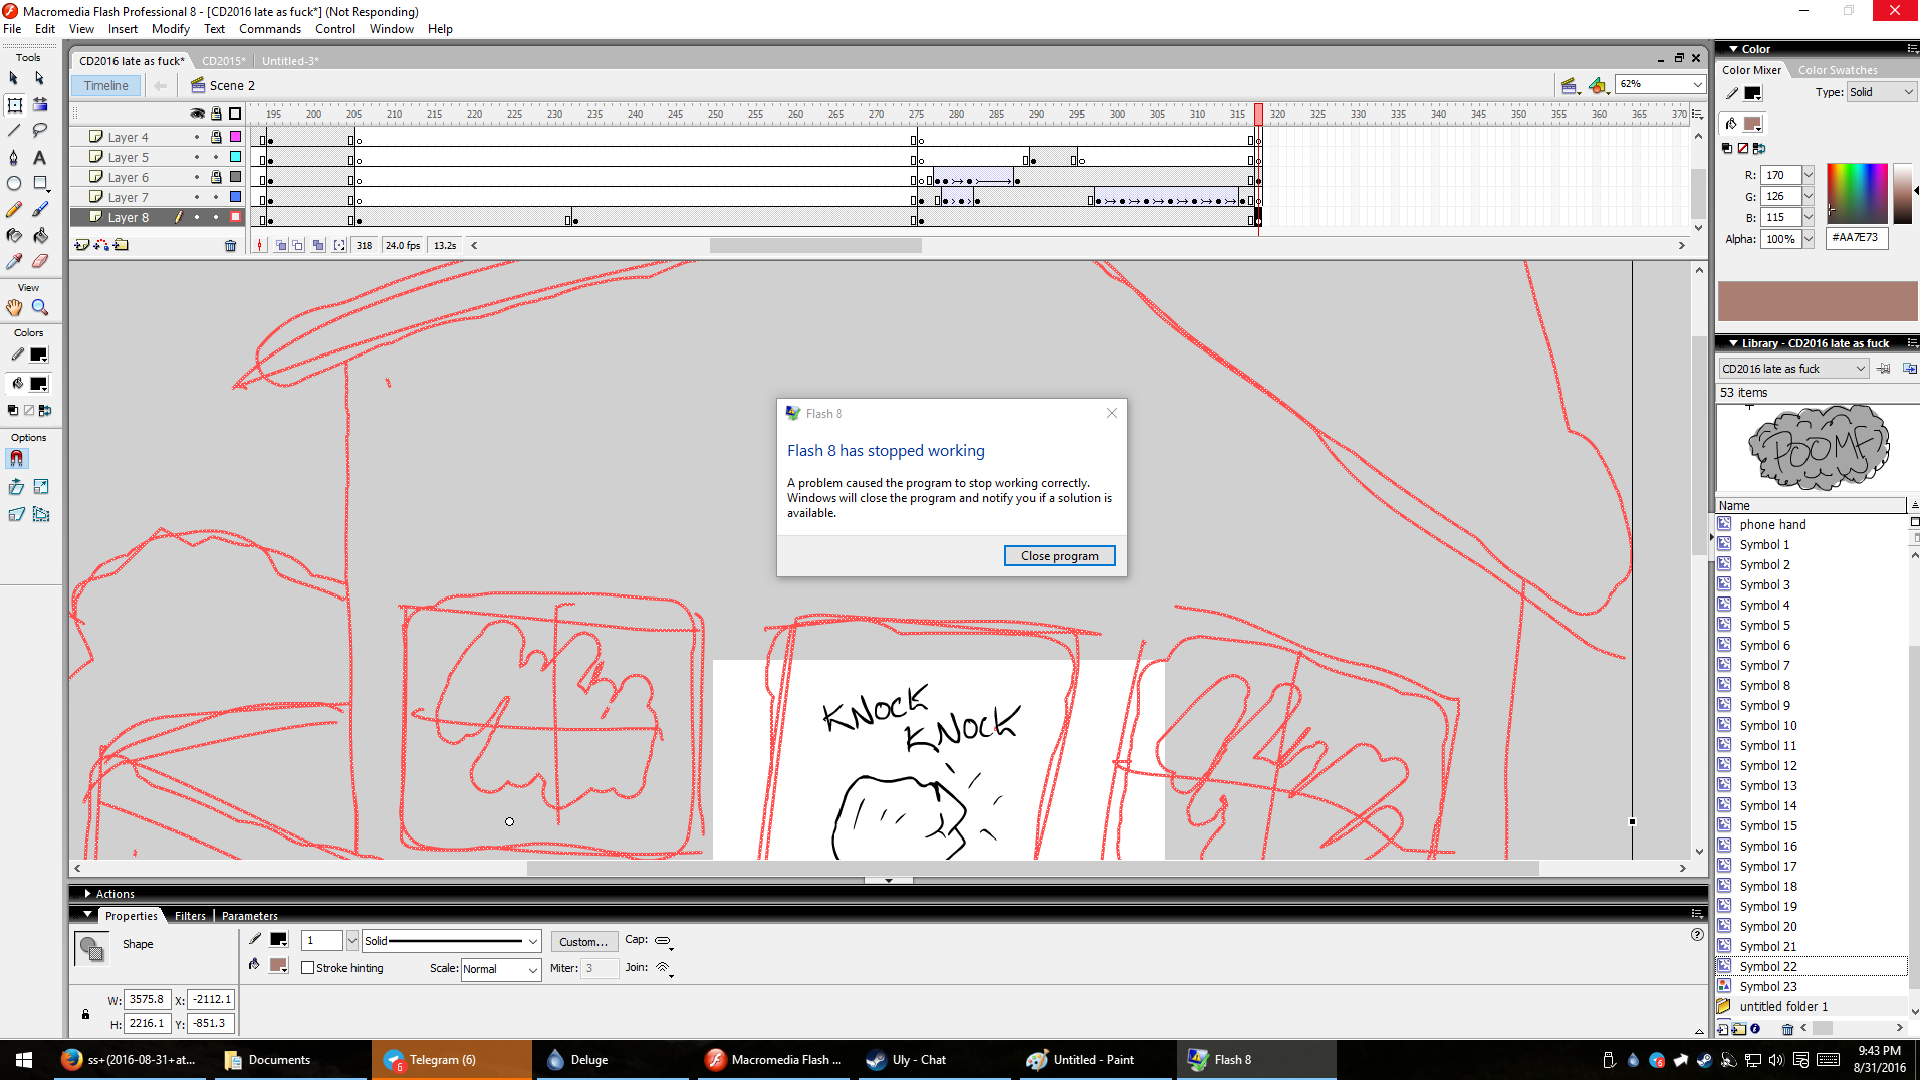1920x1080 pixels.
Task: Click the Close program button
Action: (1059, 556)
